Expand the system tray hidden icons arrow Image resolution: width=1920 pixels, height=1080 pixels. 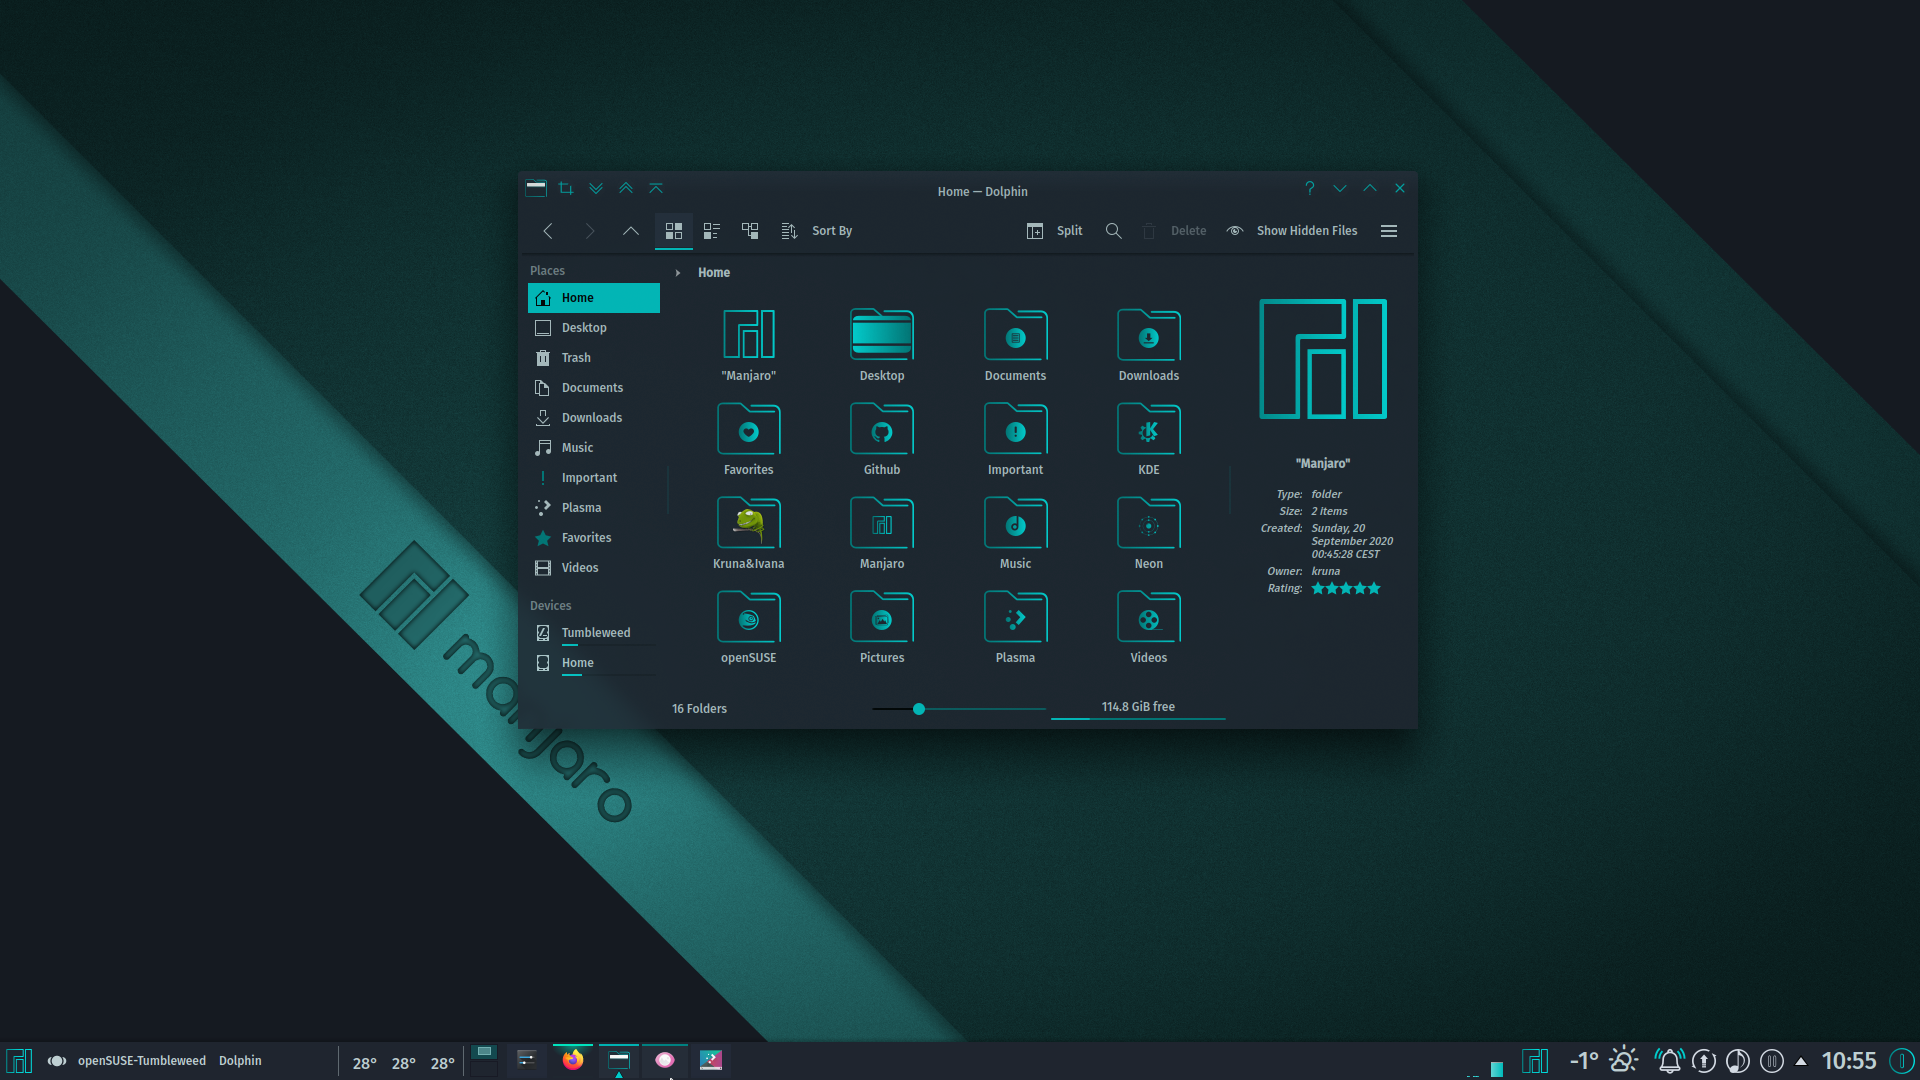point(1801,1061)
